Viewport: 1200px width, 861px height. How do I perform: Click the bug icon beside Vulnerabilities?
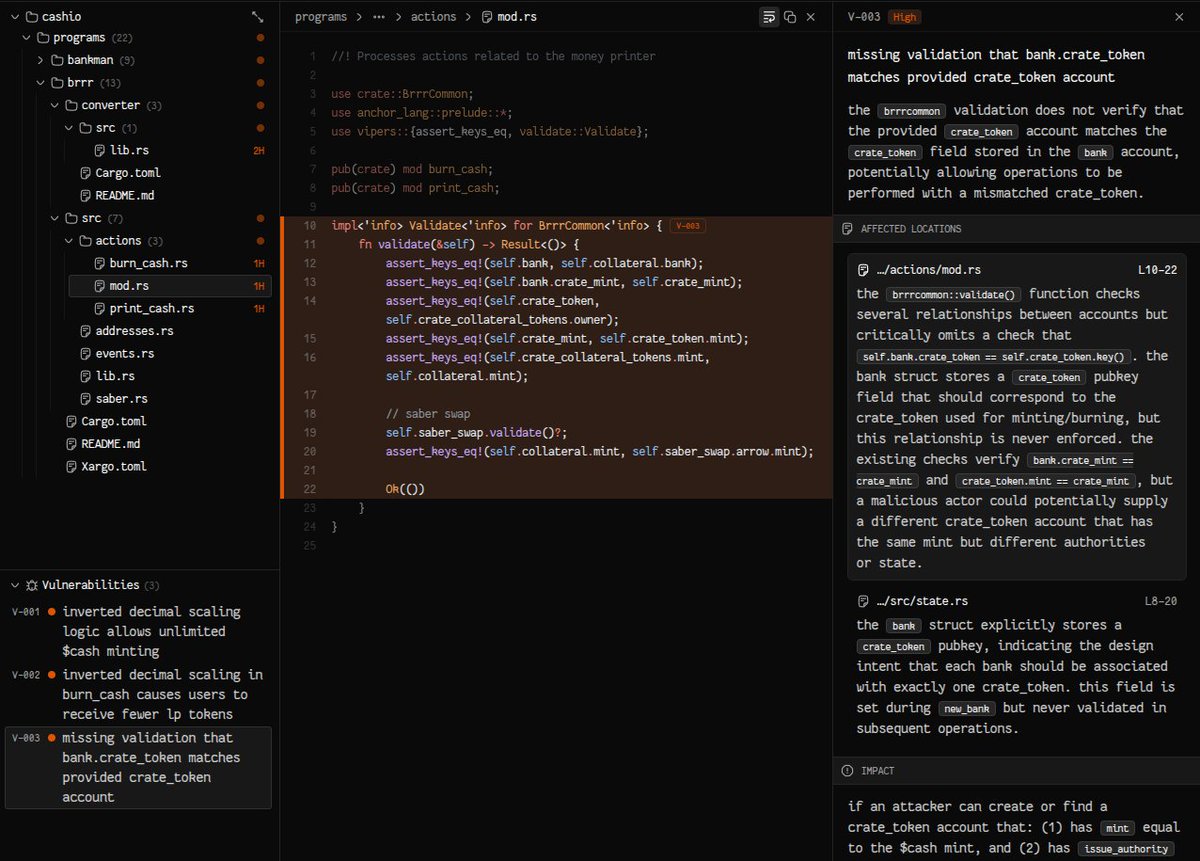coord(32,585)
